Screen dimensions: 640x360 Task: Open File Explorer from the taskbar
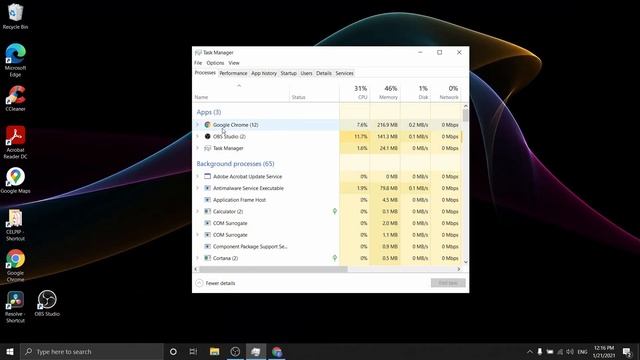coord(214,351)
